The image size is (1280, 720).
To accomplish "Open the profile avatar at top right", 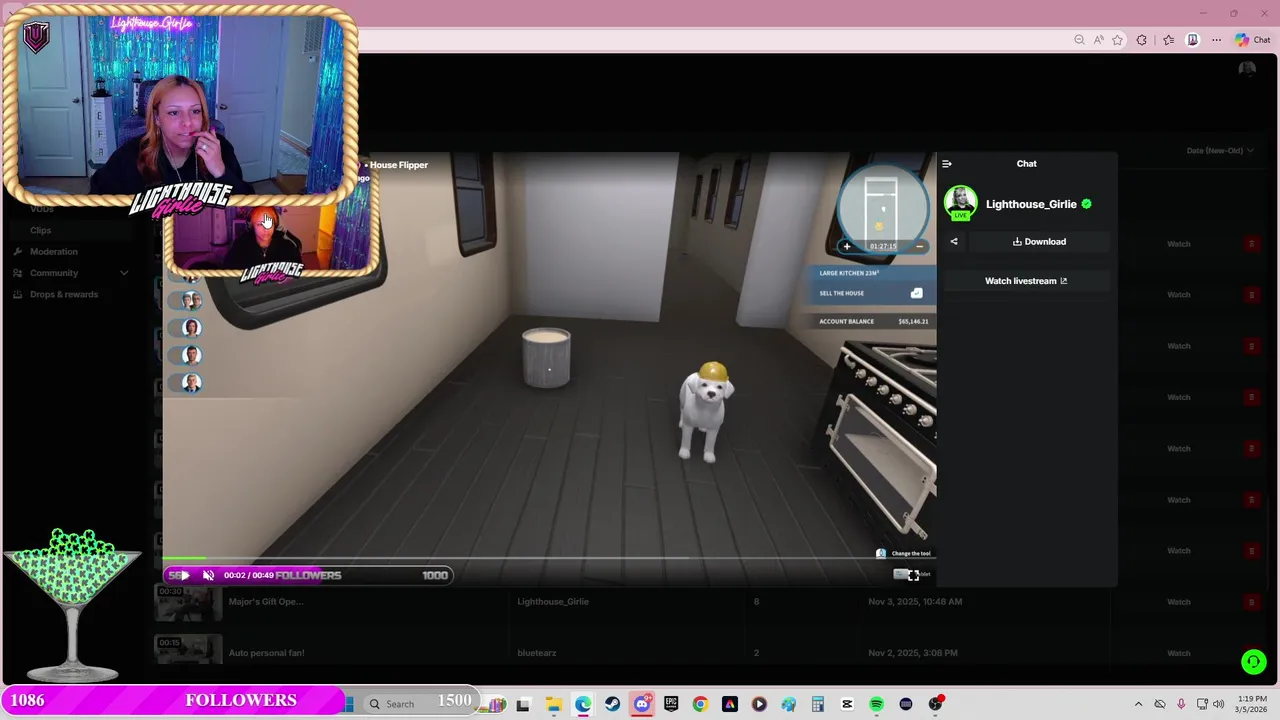I will tap(1247, 69).
